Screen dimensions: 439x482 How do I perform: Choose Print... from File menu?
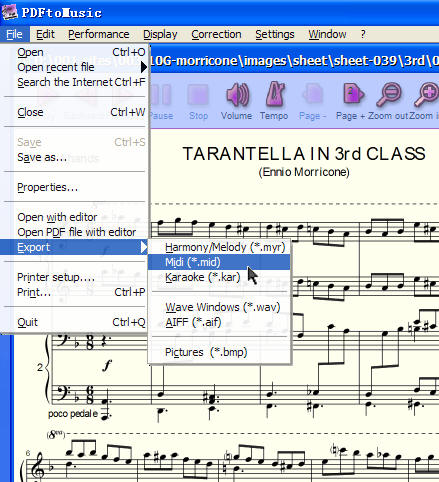tap(75, 292)
